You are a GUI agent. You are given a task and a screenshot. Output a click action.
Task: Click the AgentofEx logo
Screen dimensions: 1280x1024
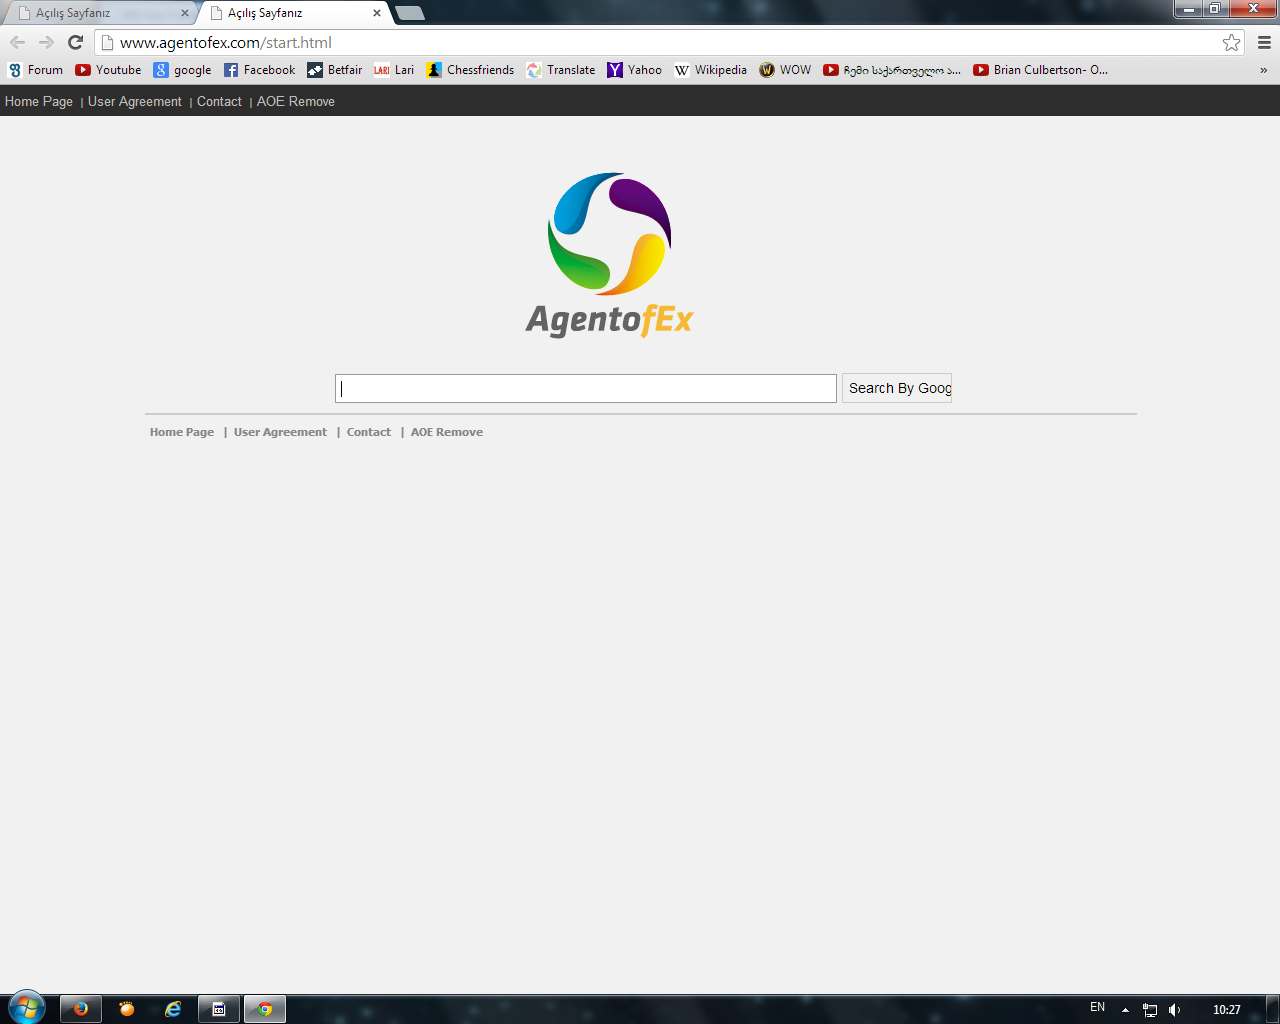(610, 255)
